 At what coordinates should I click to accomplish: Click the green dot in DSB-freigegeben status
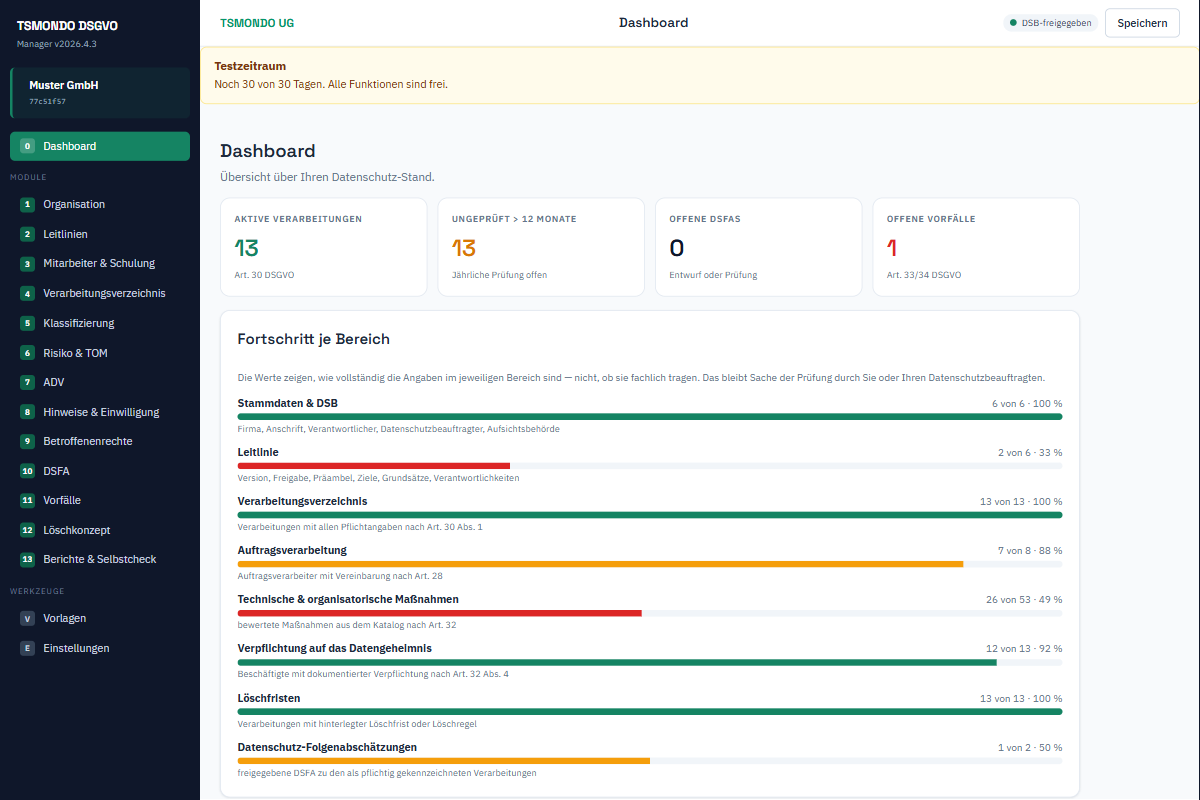click(1013, 22)
